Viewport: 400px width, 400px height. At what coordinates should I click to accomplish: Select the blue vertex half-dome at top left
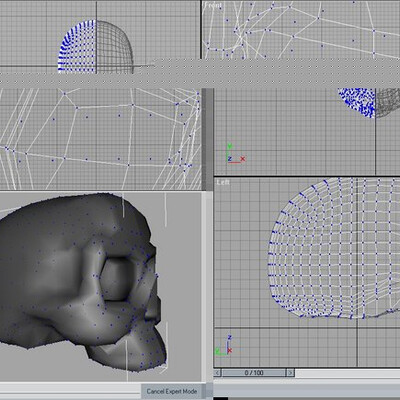[x=77, y=46]
